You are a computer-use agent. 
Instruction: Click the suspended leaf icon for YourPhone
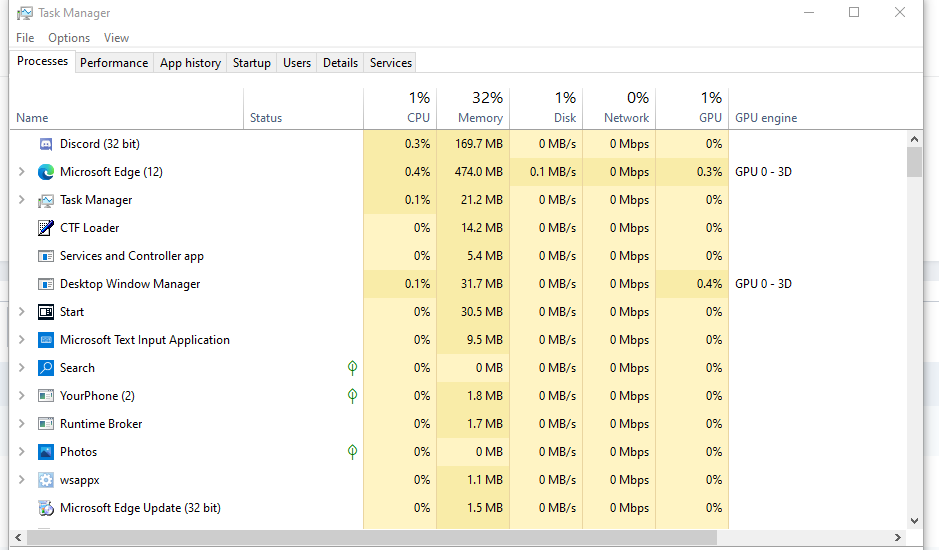point(352,396)
